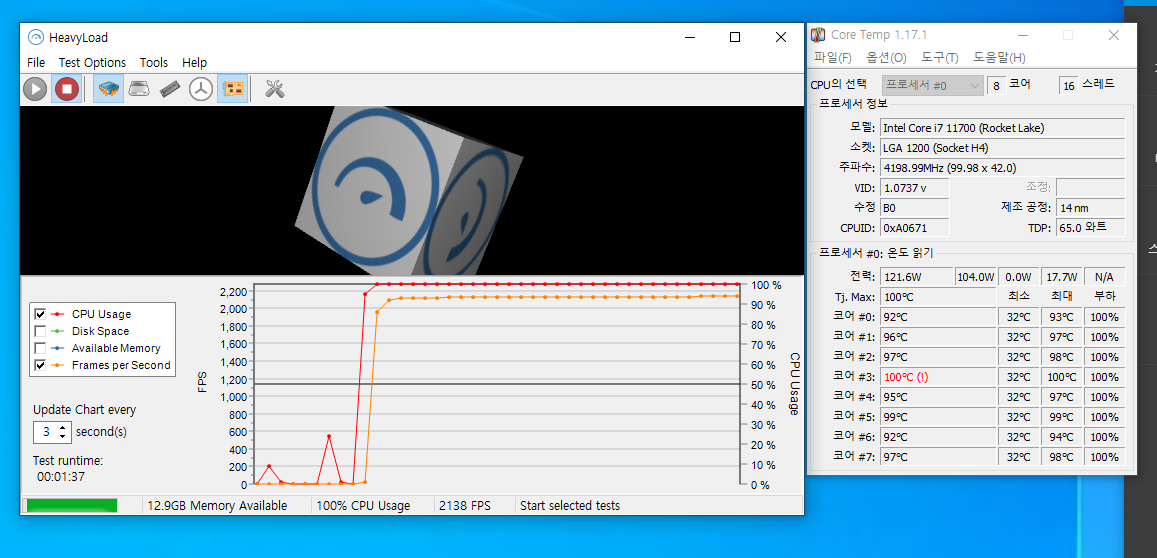The width and height of the screenshot is (1157, 558).
Task: Open the HeavyLoad File menu
Action: 36,63
